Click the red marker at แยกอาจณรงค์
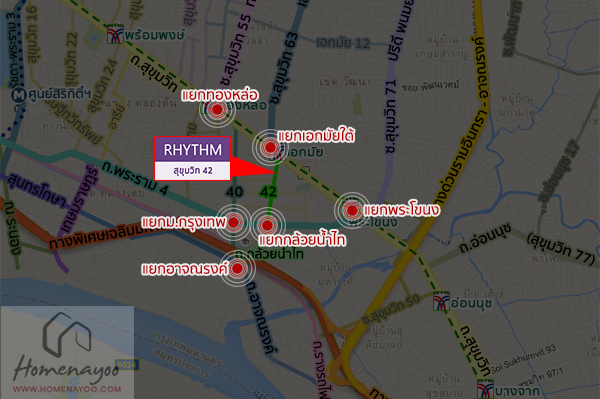This screenshot has height=399, width=600. coord(237,268)
